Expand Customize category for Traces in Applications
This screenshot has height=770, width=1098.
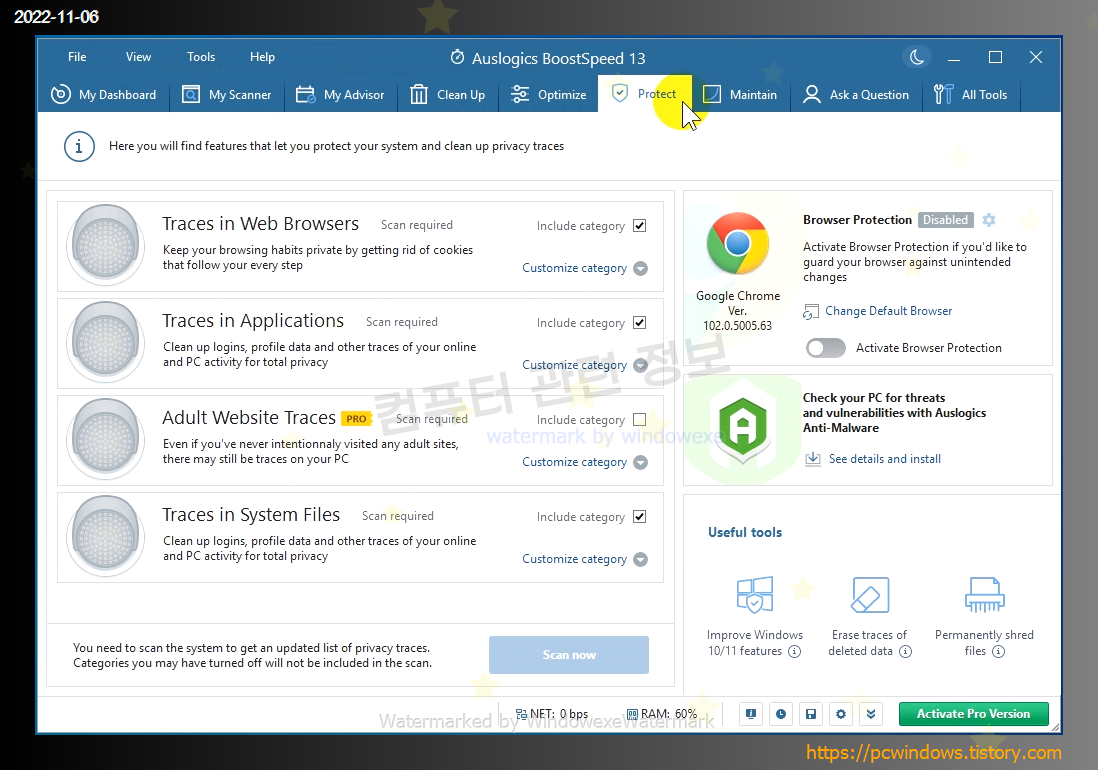coord(585,365)
